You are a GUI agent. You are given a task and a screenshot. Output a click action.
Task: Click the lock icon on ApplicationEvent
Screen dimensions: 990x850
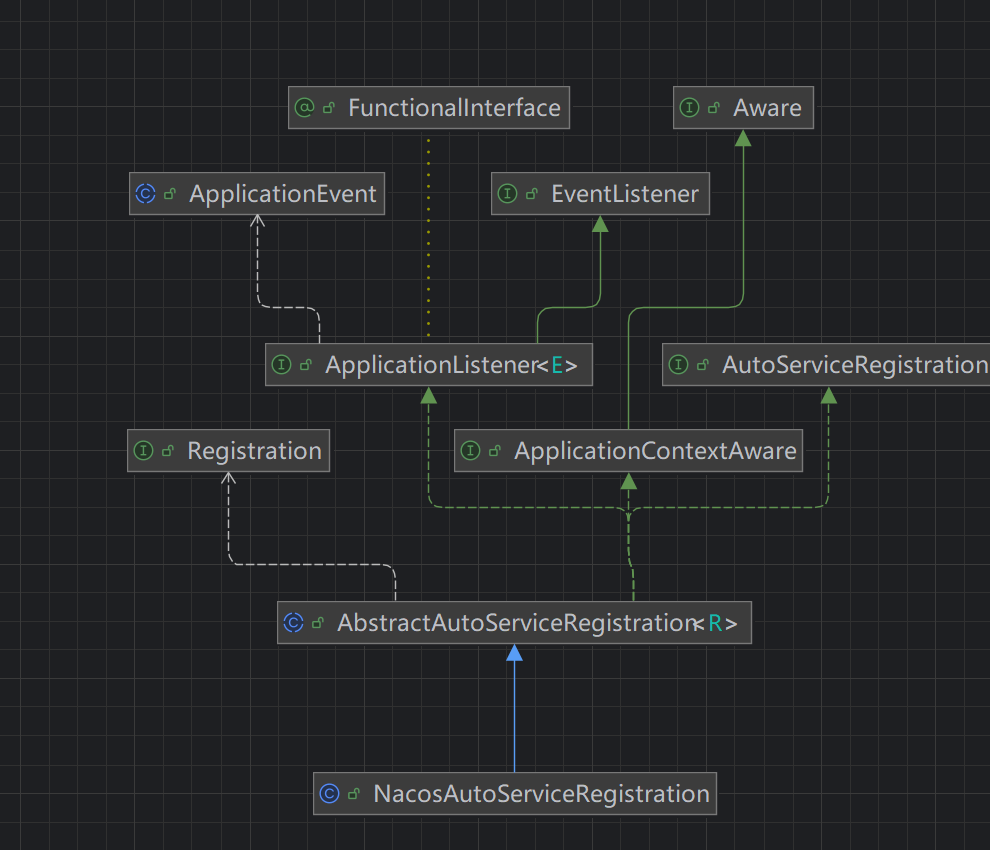click(170, 195)
